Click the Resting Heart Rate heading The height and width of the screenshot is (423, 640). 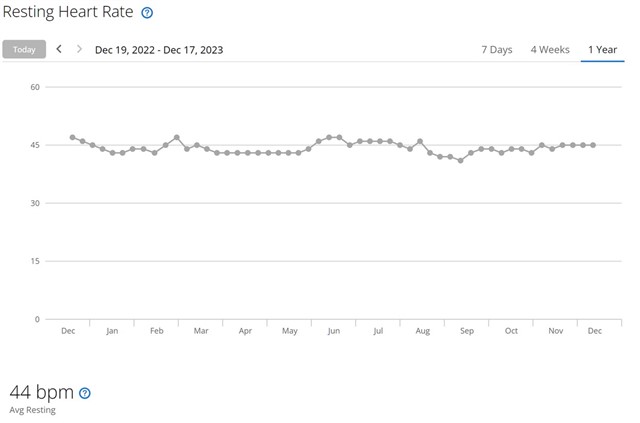tap(69, 13)
